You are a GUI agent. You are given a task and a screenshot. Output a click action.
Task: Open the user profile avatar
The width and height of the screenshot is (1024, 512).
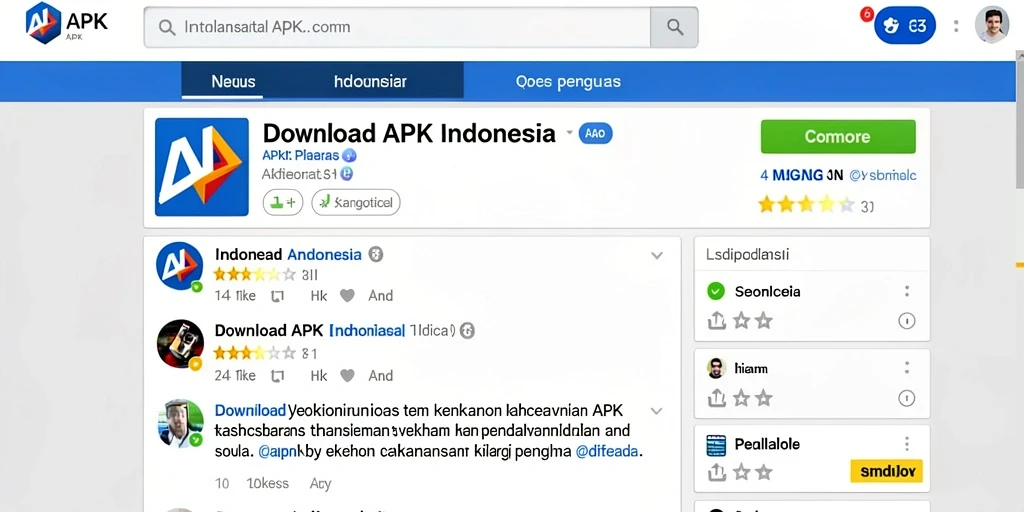[x=992, y=25]
